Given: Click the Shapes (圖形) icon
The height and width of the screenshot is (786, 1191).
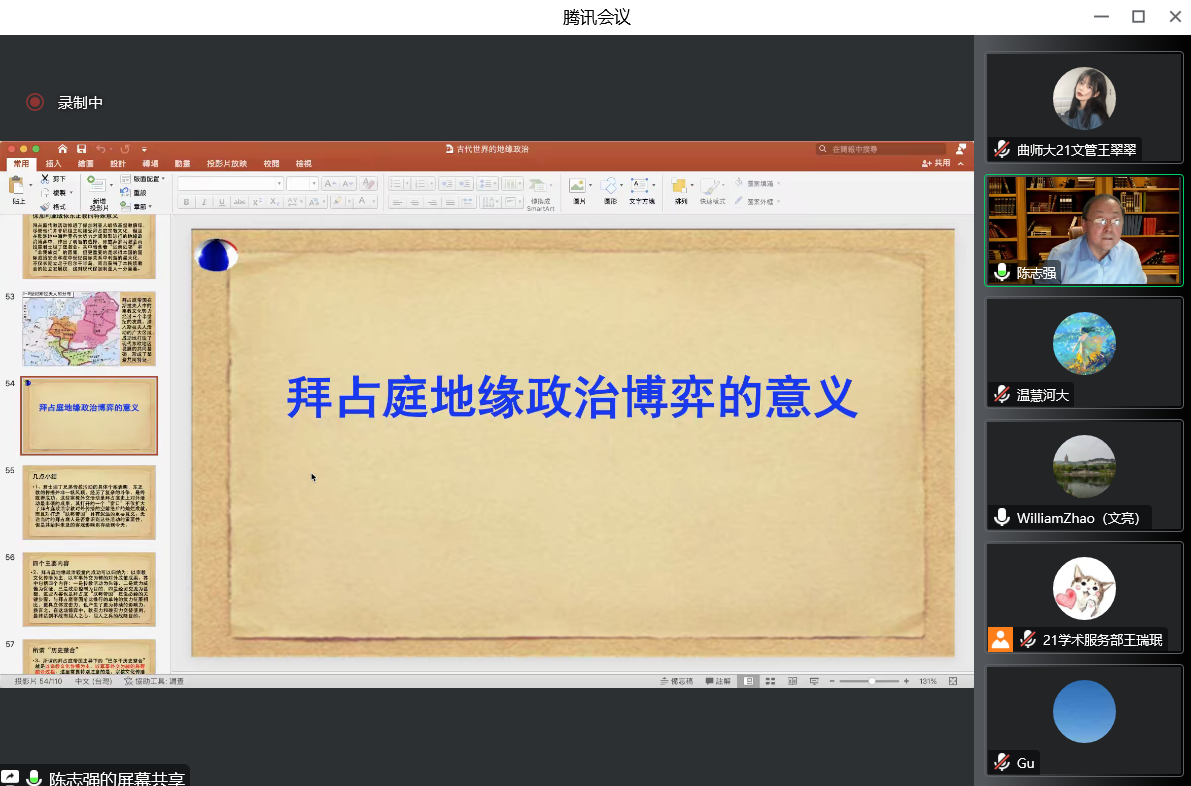Looking at the screenshot, I should (610, 187).
